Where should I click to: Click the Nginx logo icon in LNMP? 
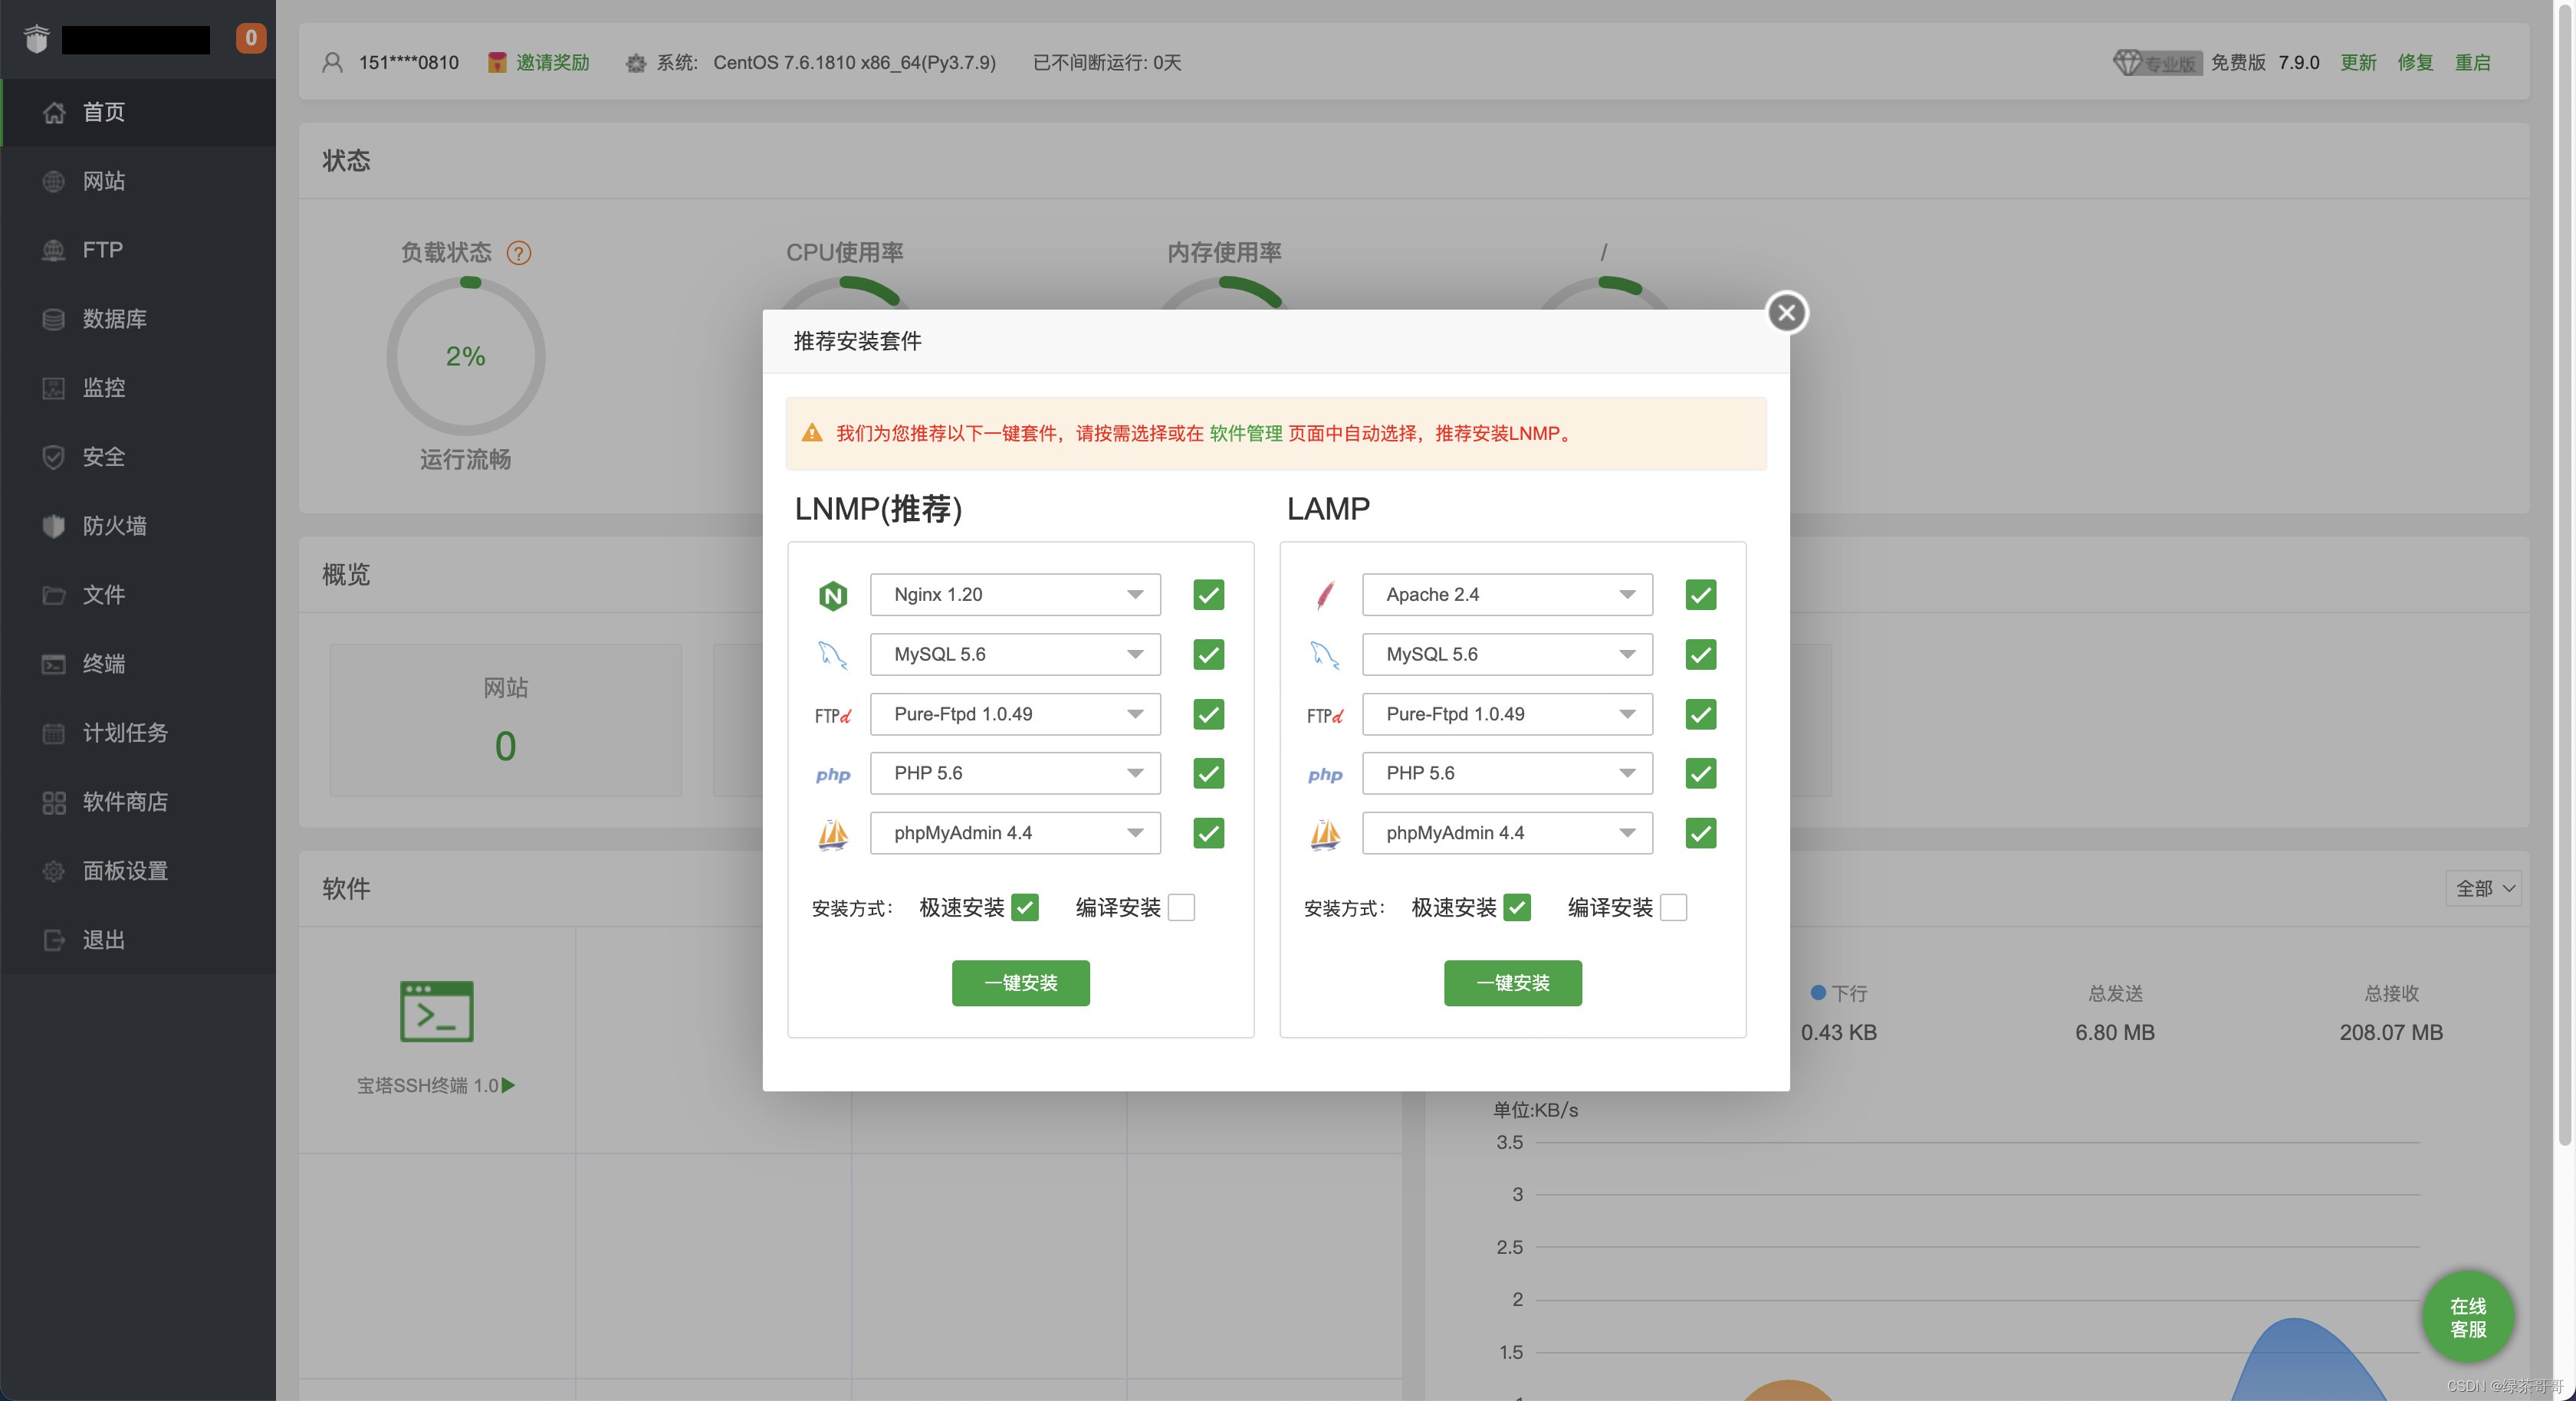[x=832, y=595]
